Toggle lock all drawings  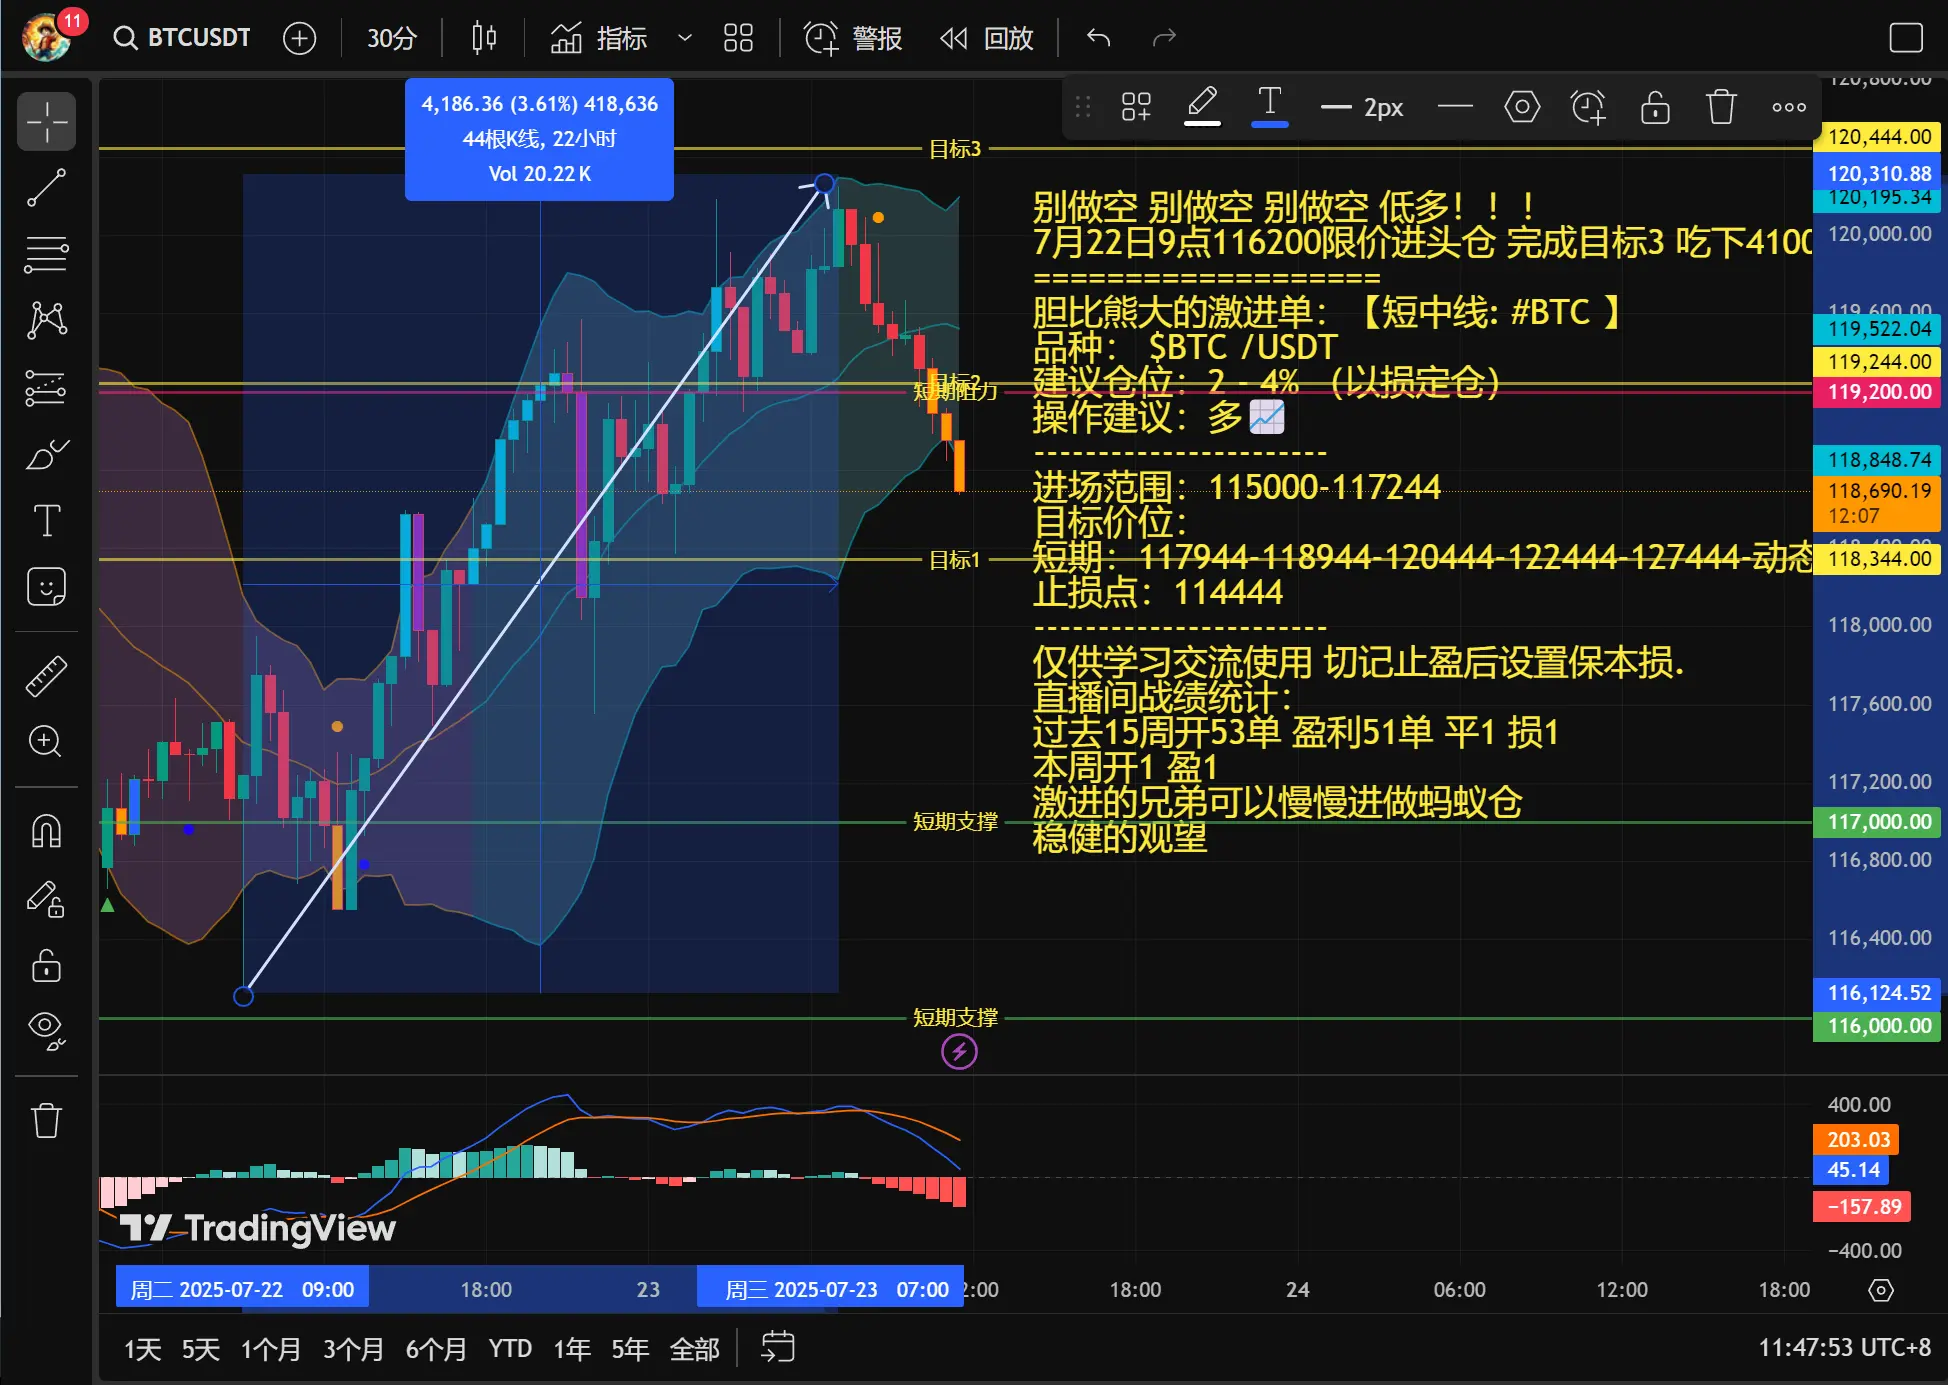(47, 965)
